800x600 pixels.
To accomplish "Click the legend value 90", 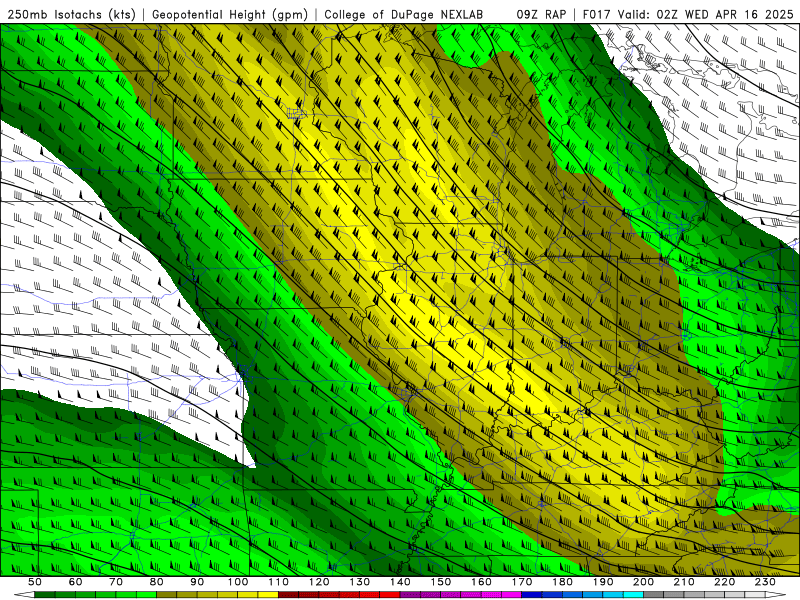I will (197, 582).
